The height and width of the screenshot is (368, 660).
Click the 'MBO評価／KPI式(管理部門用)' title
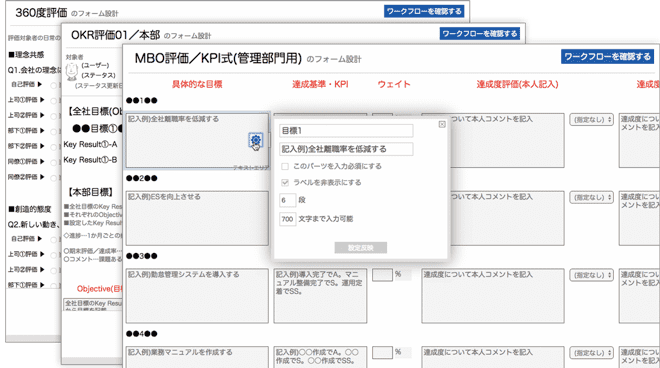[218, 58]
